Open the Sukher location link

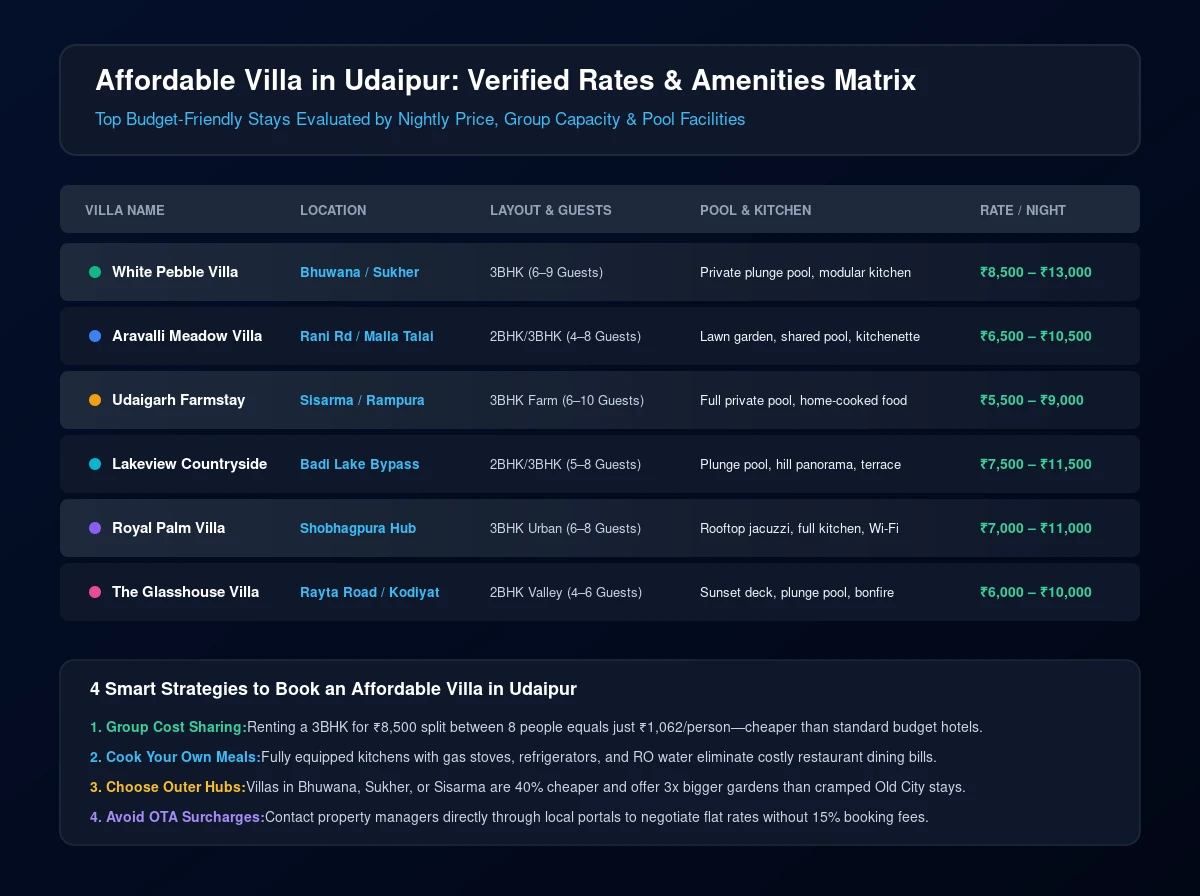coord(396,272)
